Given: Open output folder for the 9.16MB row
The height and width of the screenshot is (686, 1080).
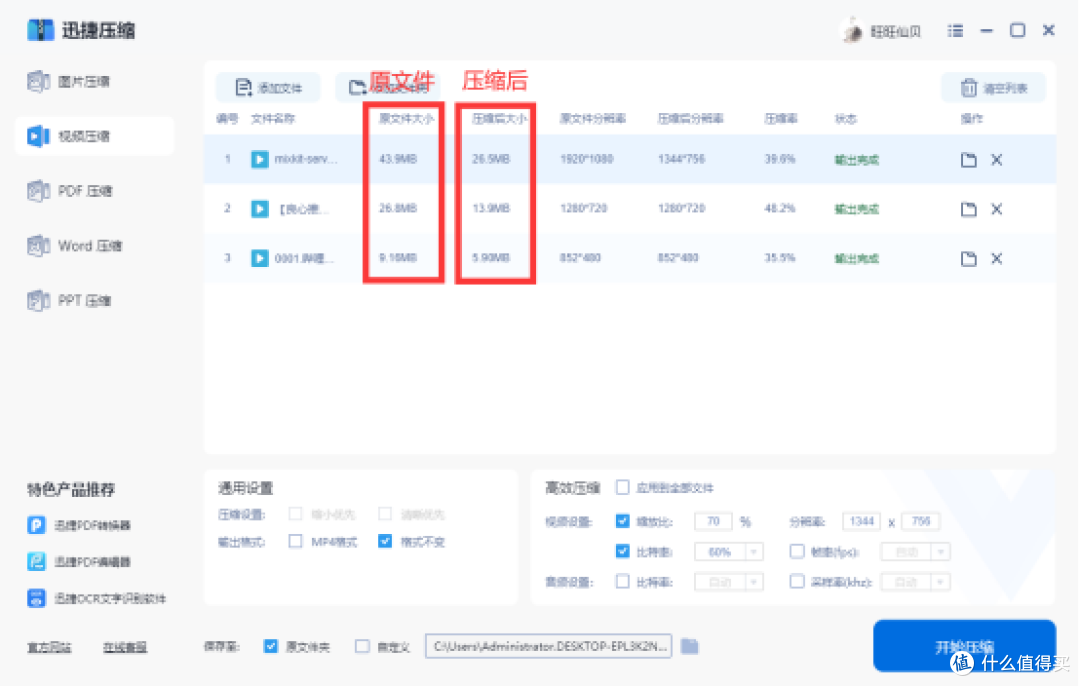Looking at the screenshot, I should click(x=968, y=259).
